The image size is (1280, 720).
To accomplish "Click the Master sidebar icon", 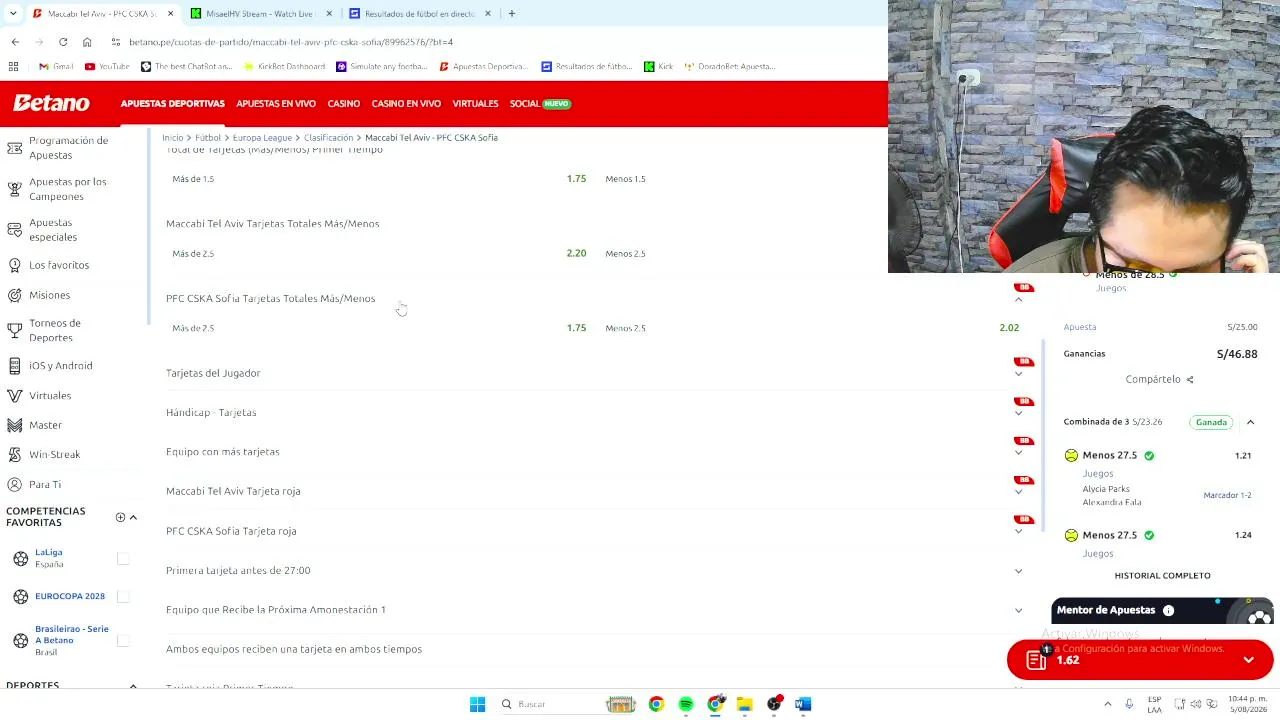I will click(14, 425).
